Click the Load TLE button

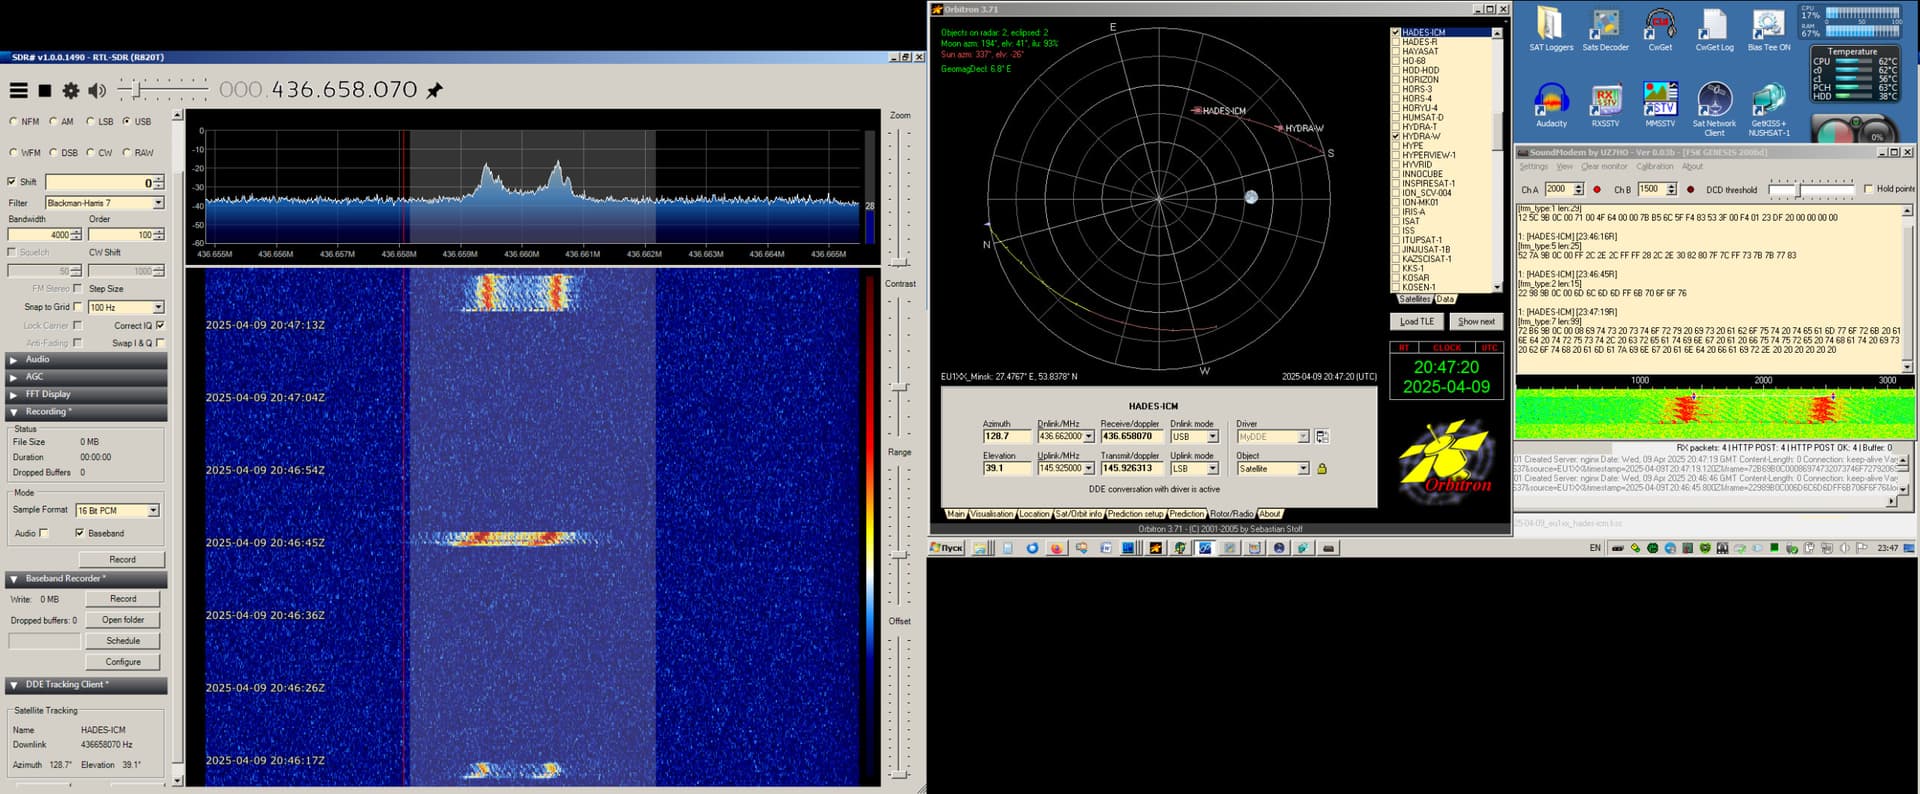click(1416, 321)
